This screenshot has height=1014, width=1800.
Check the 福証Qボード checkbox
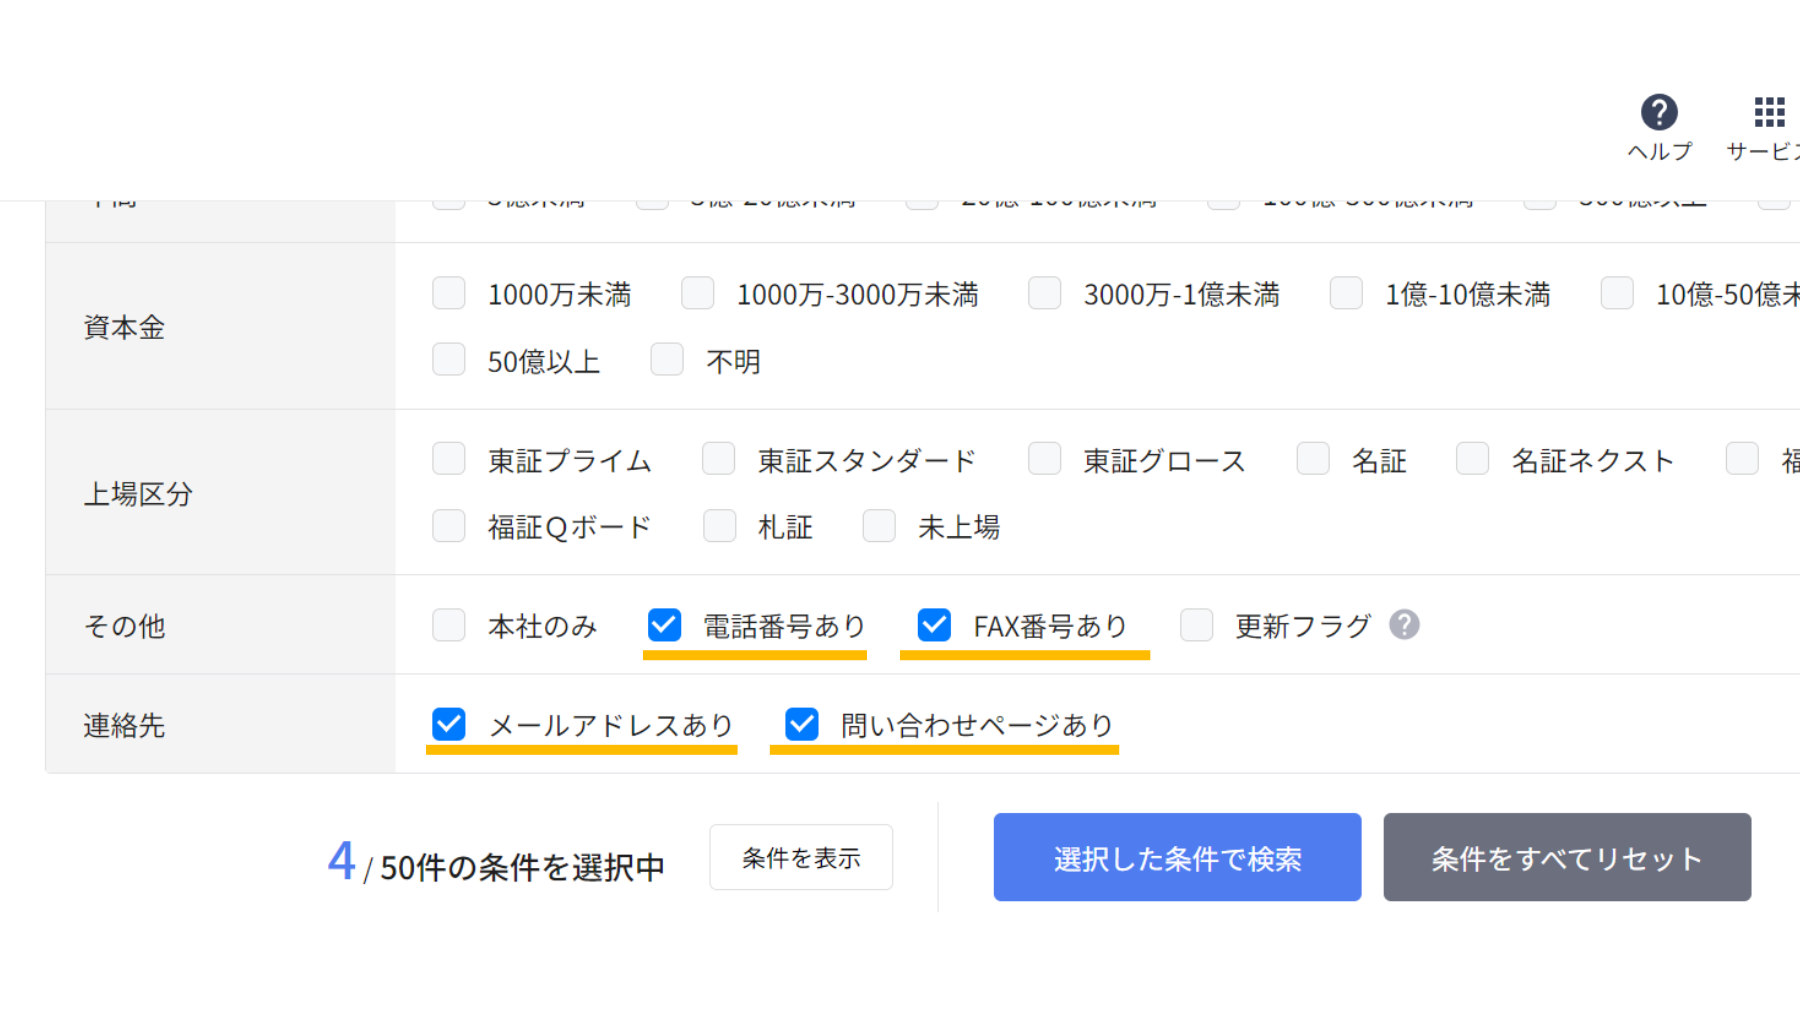point(449,526)
